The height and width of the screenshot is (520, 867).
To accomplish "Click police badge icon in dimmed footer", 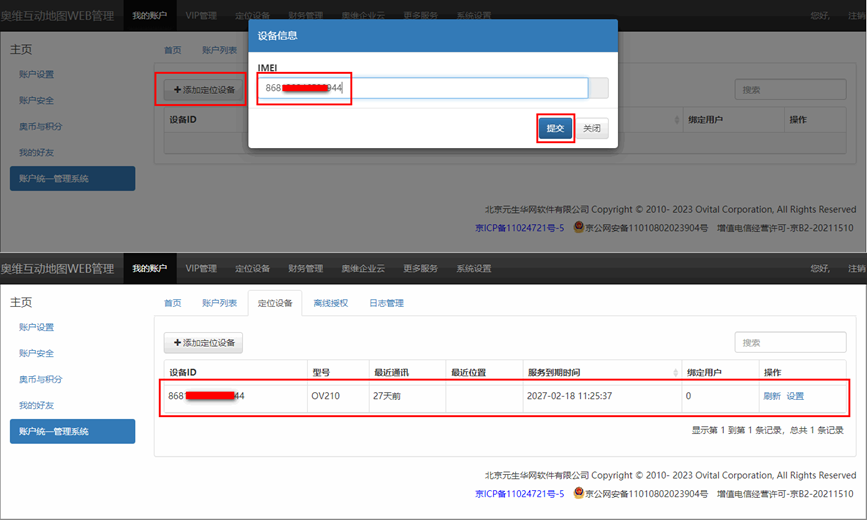I will (x=579, y=227).
